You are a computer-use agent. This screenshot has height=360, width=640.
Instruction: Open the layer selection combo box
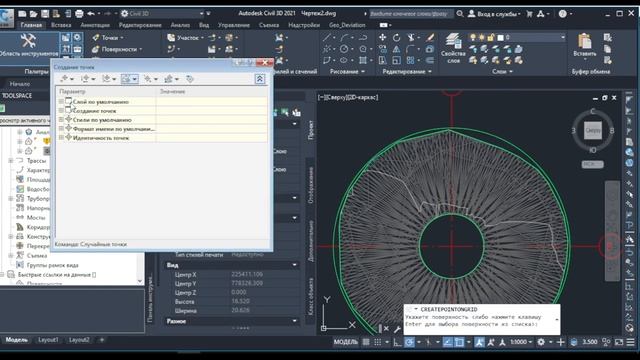tap(517, 37)
